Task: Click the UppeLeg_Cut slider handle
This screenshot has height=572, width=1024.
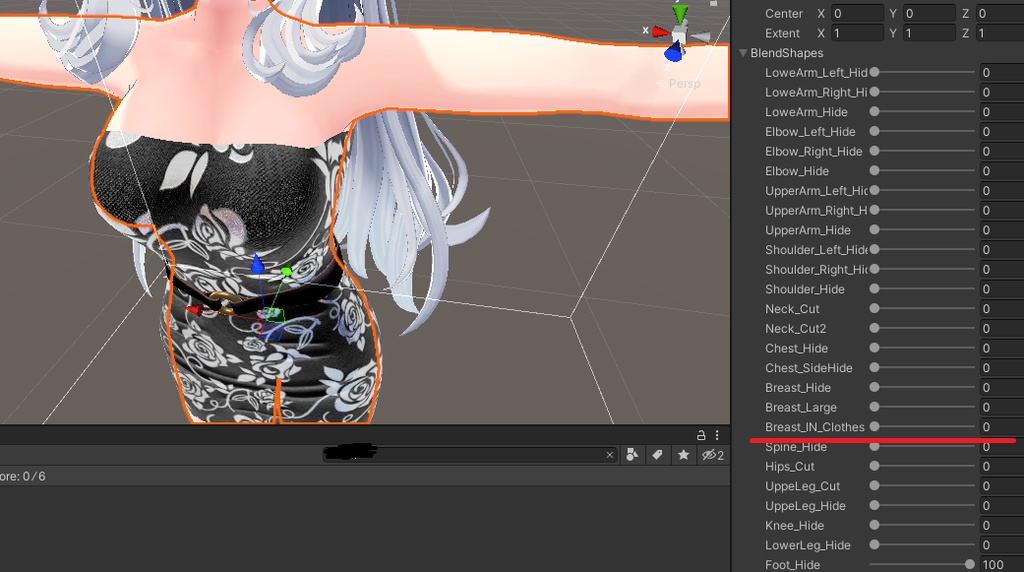Action: (874, 486)
